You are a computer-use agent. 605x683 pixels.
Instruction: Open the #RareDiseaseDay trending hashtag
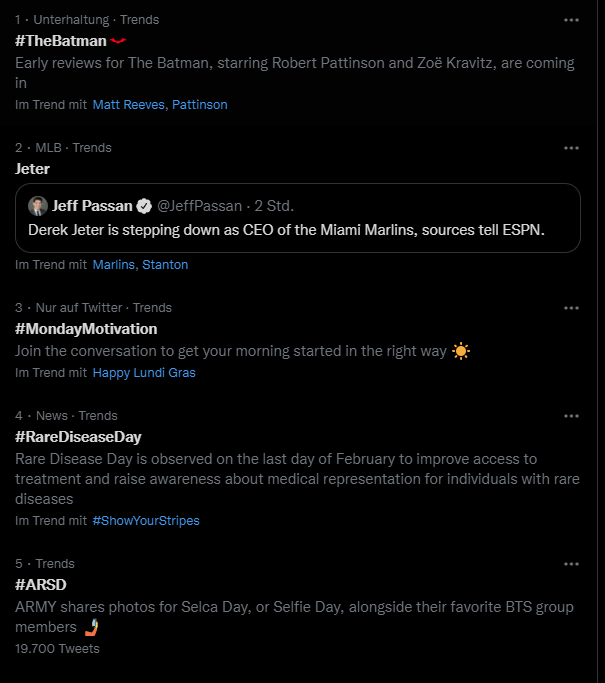click(x=78, y=437)
